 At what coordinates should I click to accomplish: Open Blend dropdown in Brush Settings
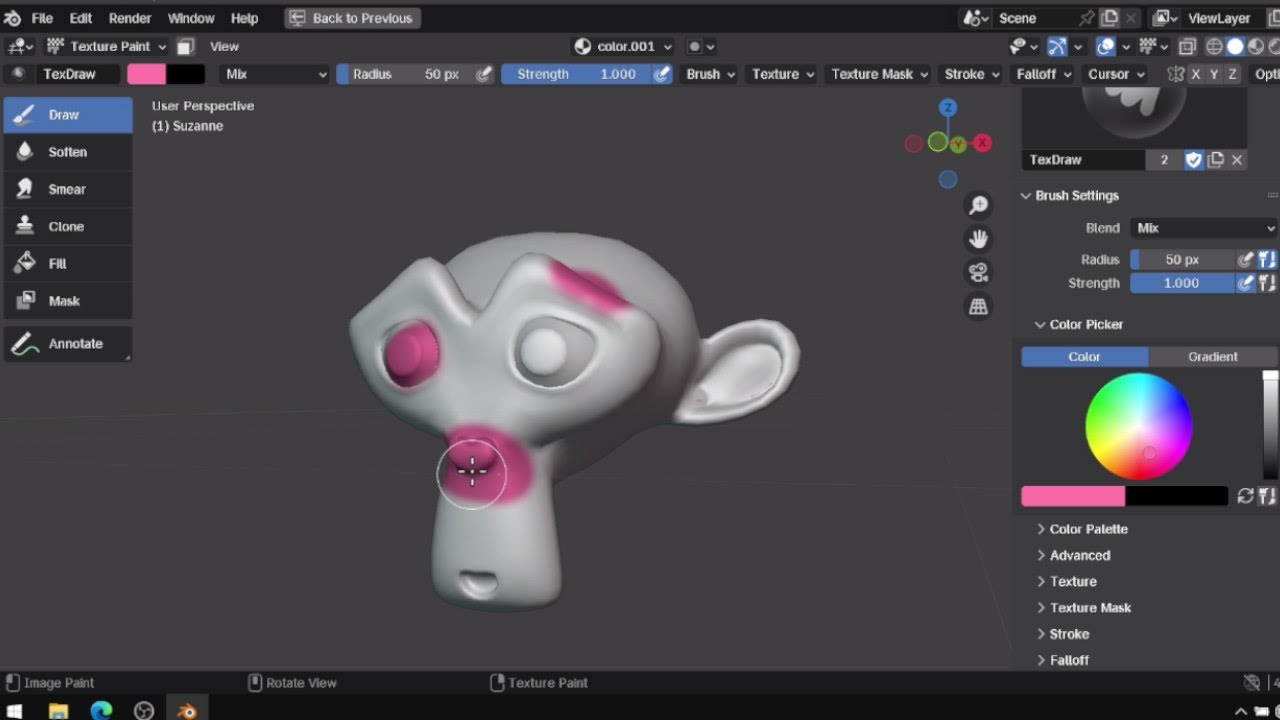point(1204,228)
